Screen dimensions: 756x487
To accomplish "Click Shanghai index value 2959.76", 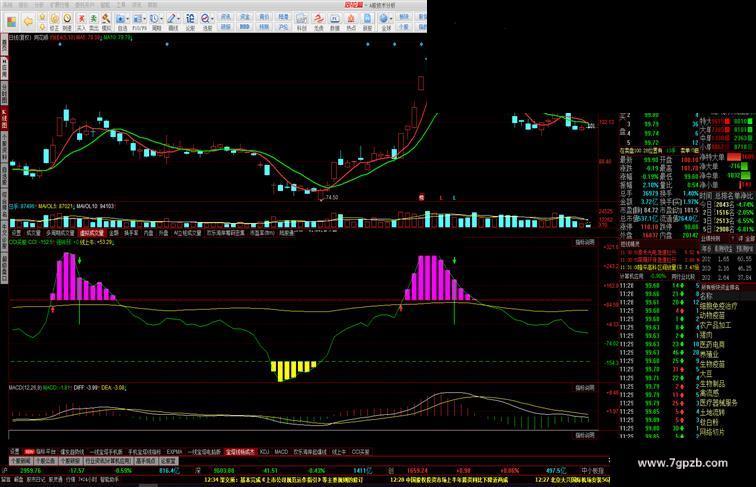I will 30,470.
